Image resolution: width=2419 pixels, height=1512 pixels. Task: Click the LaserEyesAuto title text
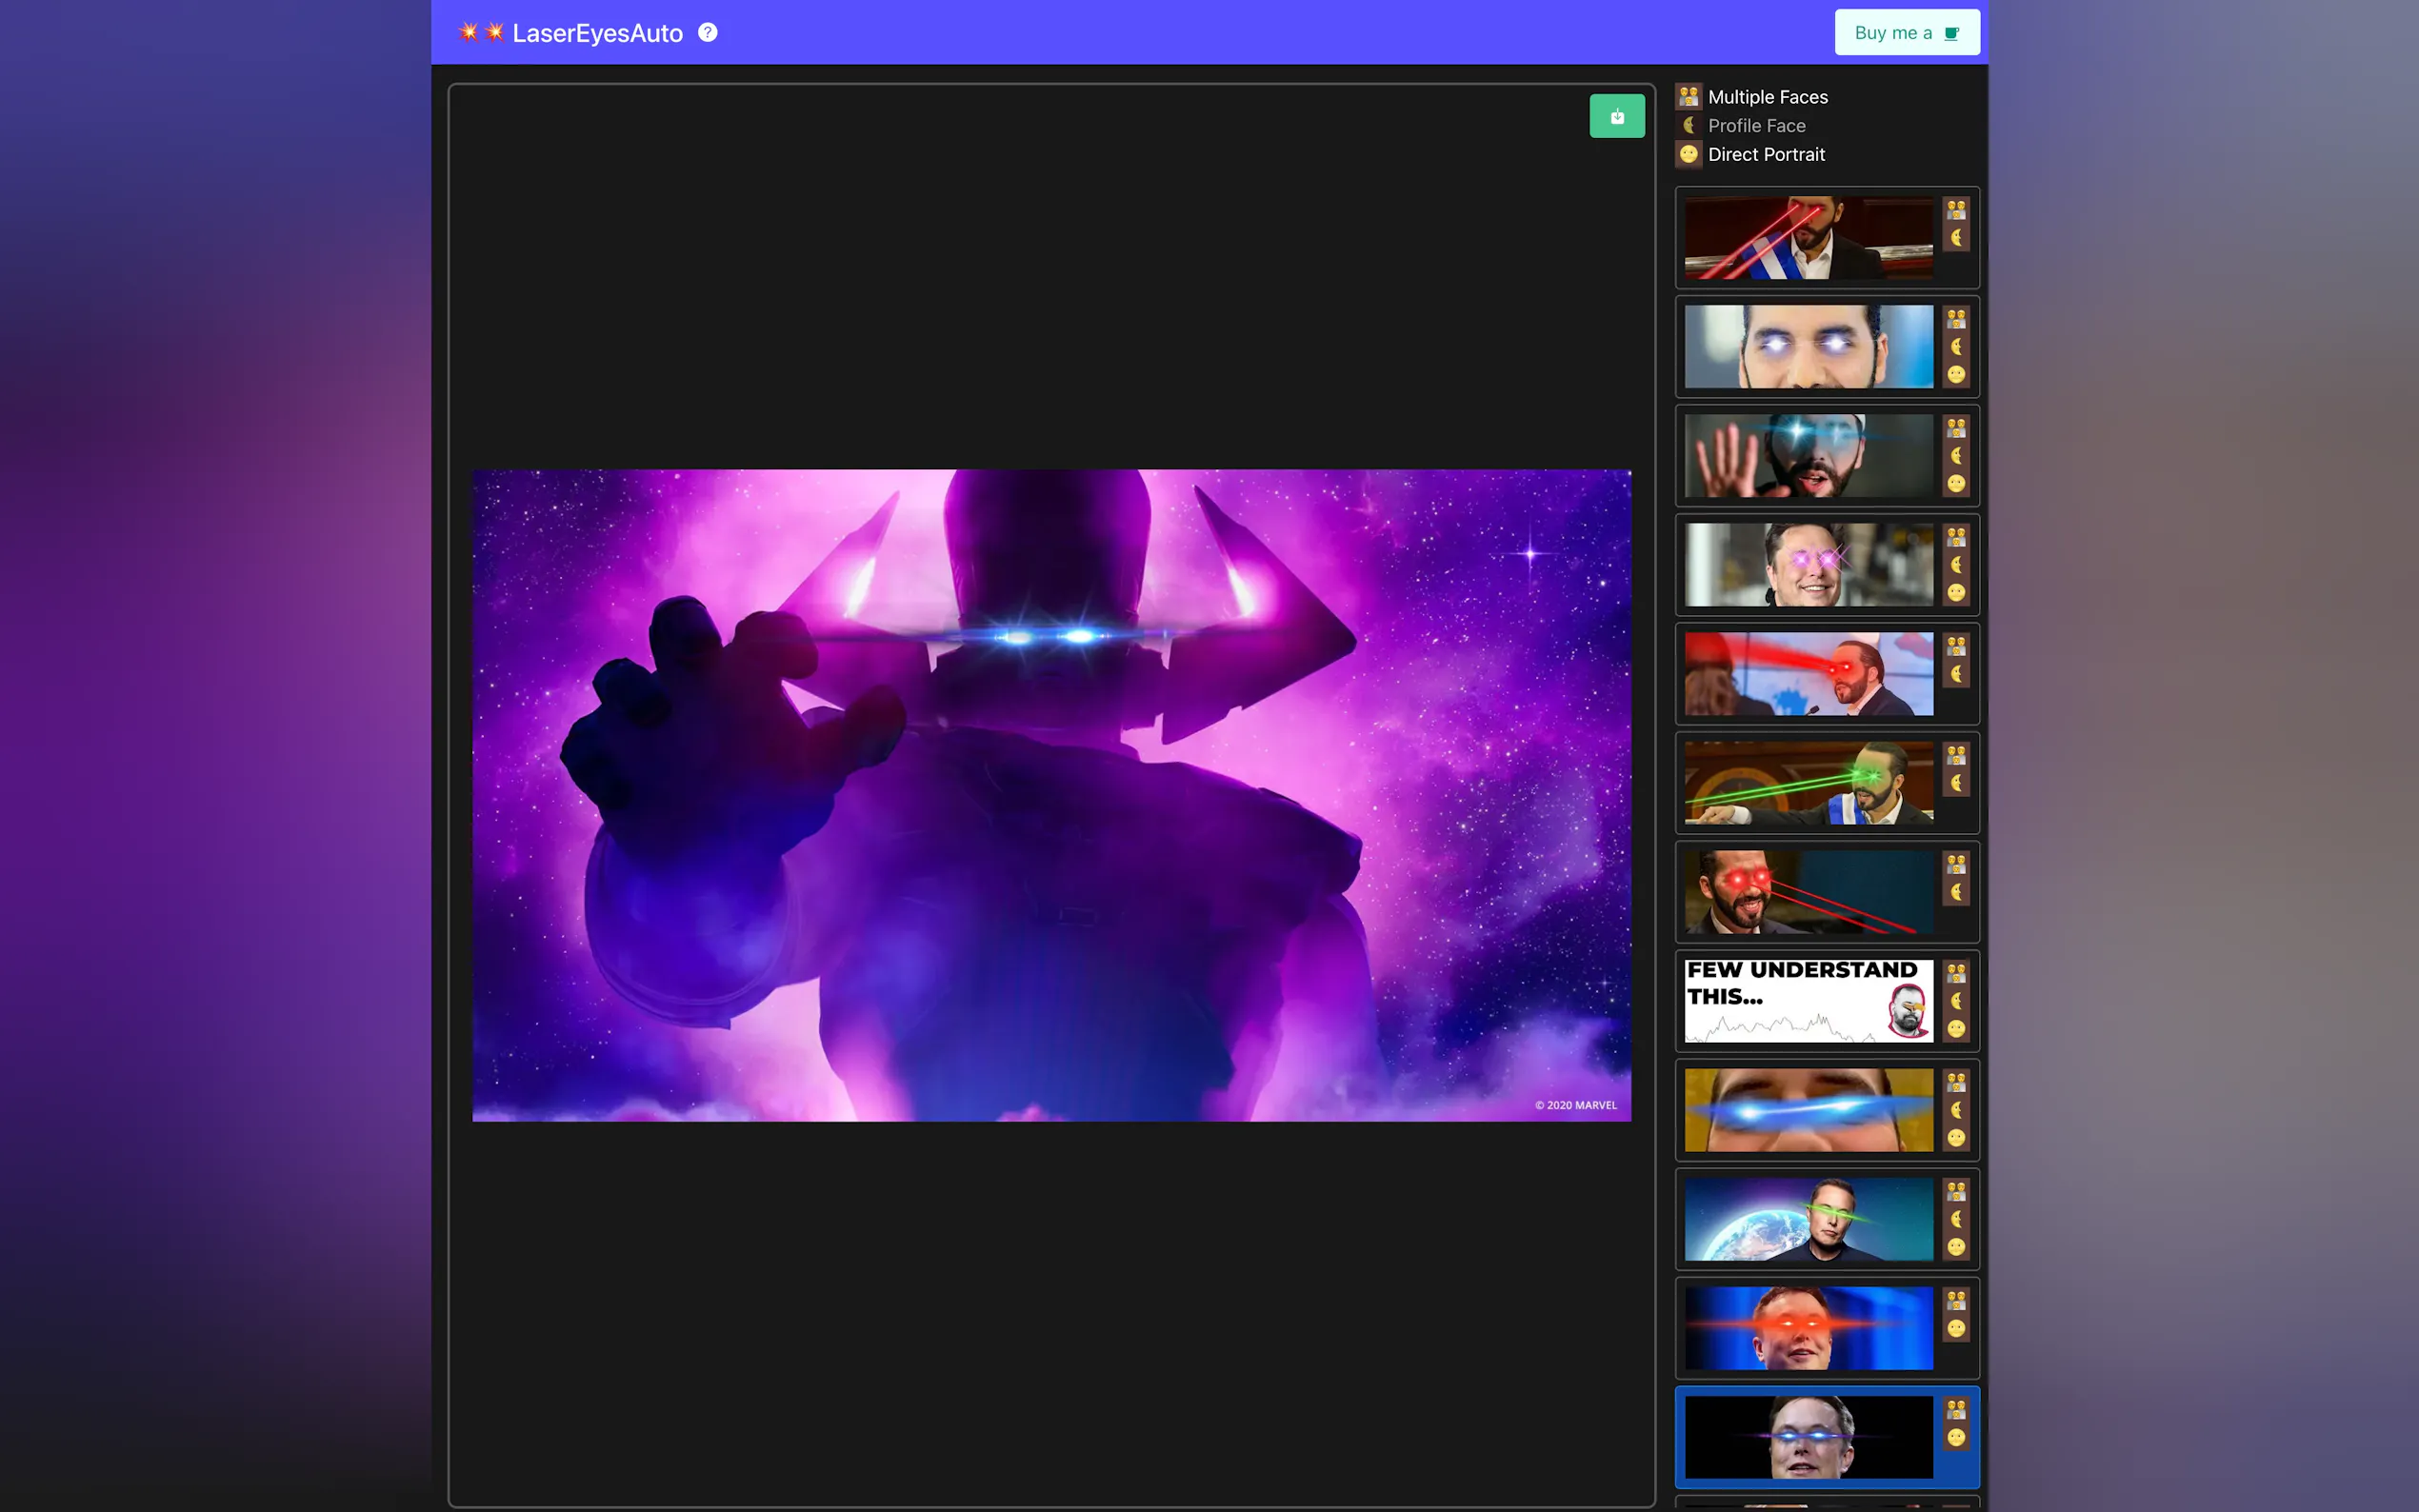click(x=597, y=33)
